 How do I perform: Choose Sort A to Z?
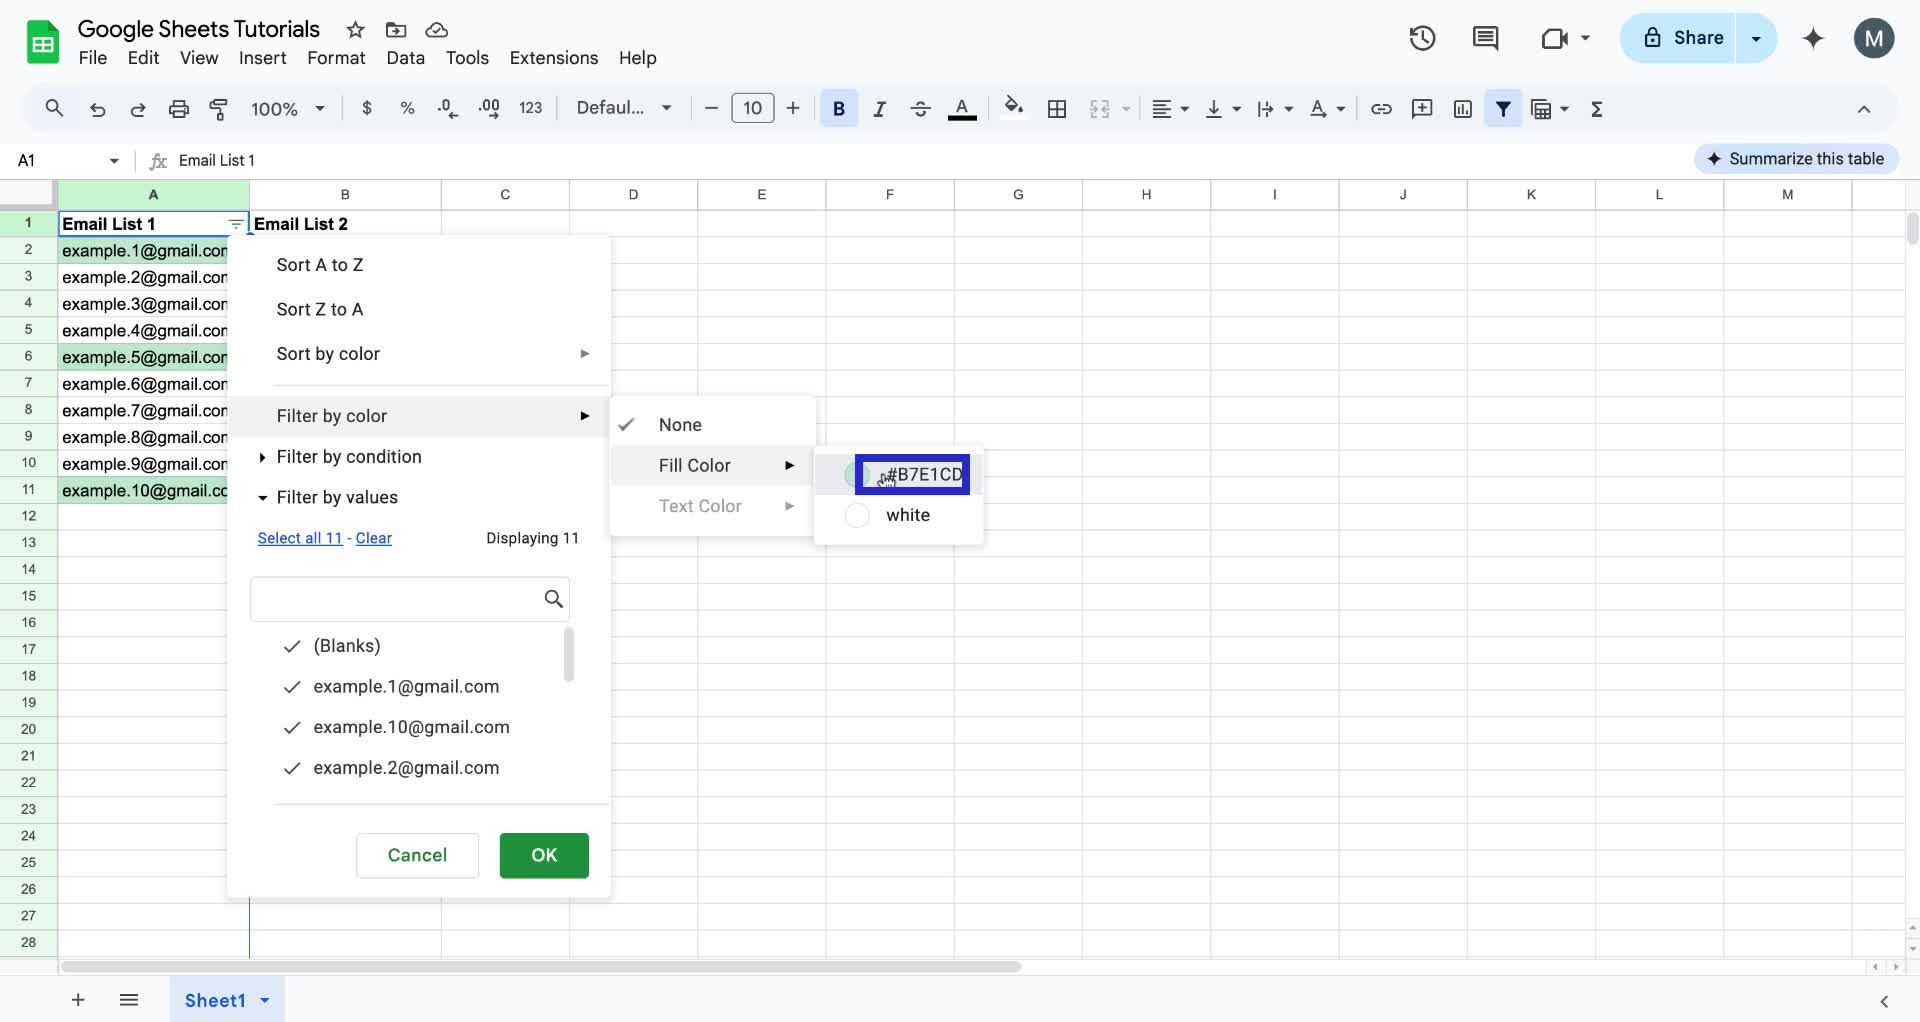click(x=319, y=265)
